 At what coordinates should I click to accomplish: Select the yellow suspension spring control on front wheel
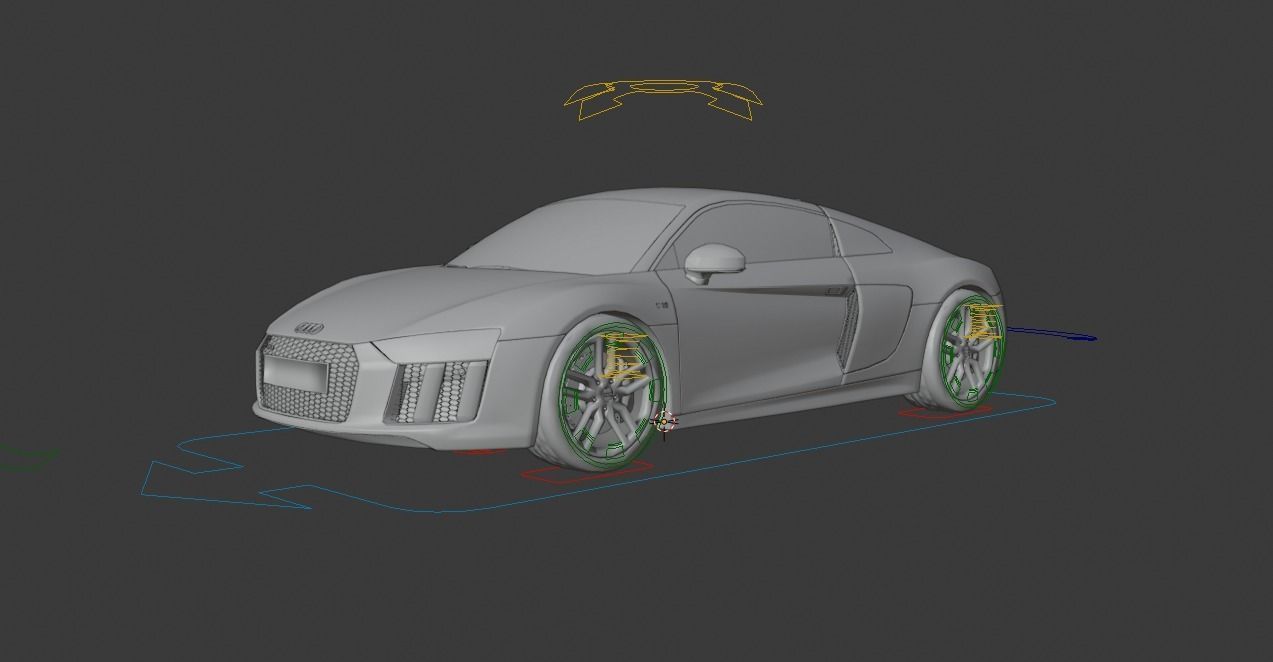[625, 356]
